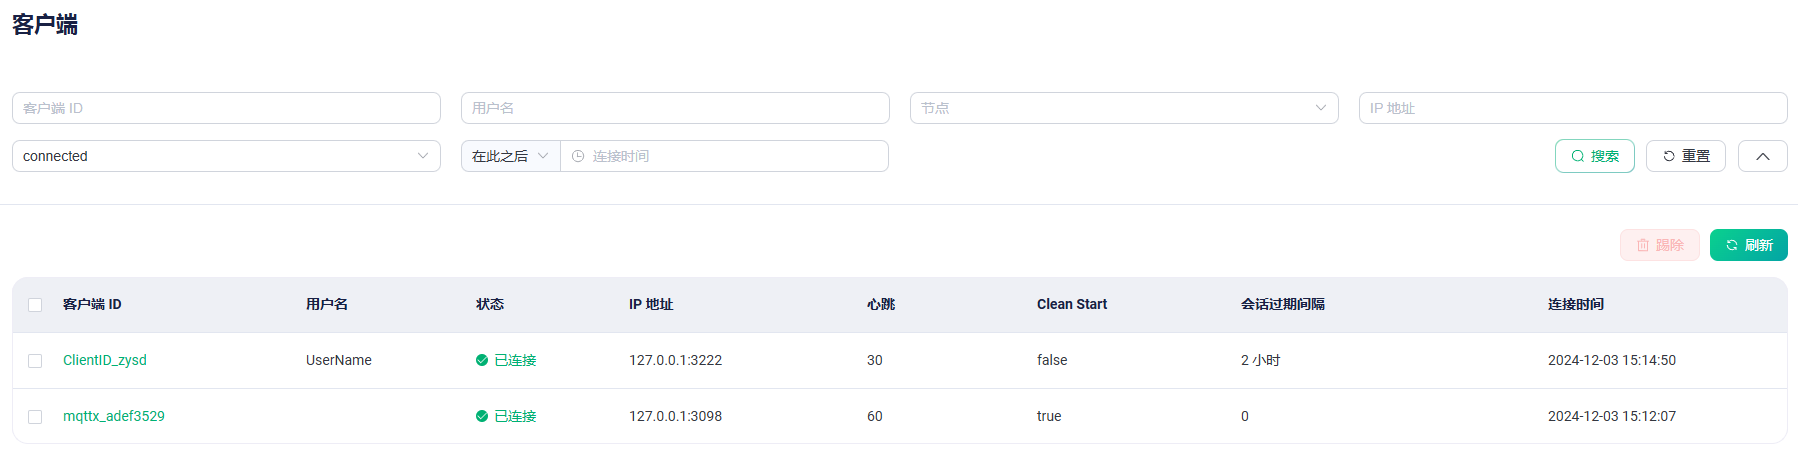Click the green refresh button
The height and width of the screenshot is (461, 1798).
click(x=1749, y=245)
